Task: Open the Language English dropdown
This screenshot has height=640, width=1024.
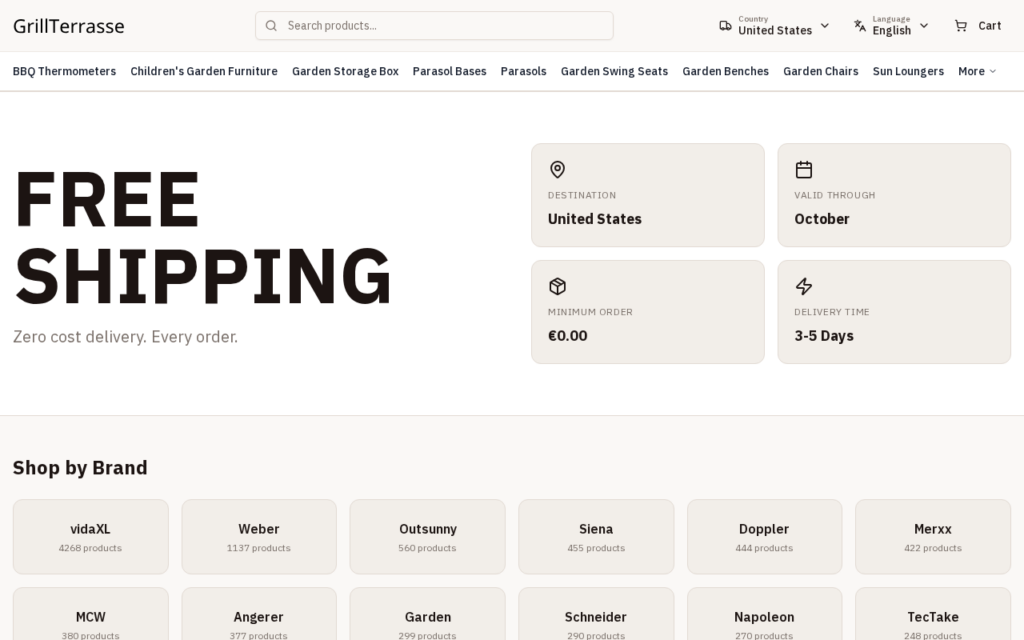Action: 891,25
